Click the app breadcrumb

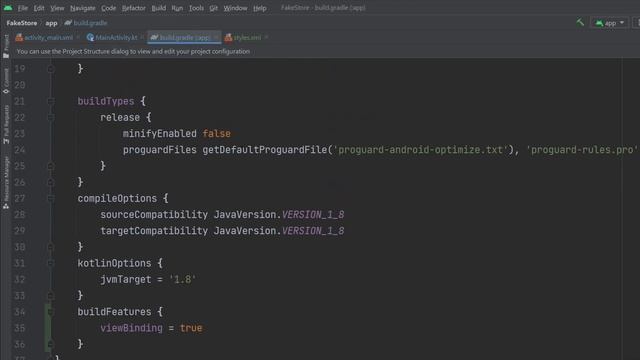[51, 23]
